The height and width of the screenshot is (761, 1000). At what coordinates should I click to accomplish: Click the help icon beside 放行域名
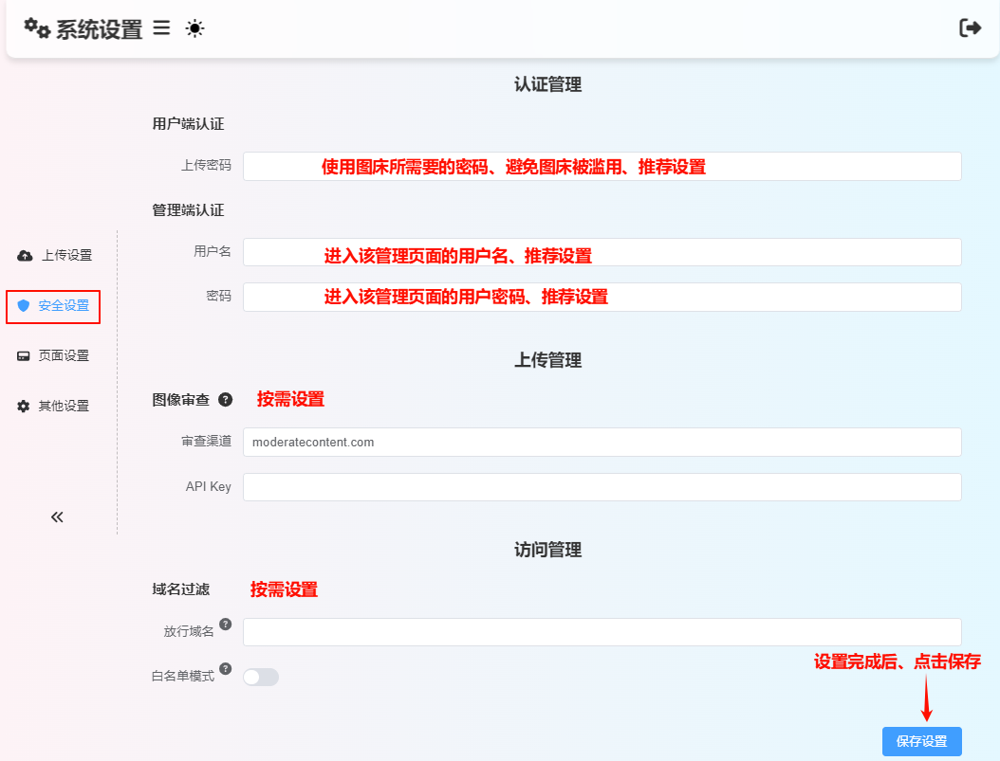click(x=225, y=624)
